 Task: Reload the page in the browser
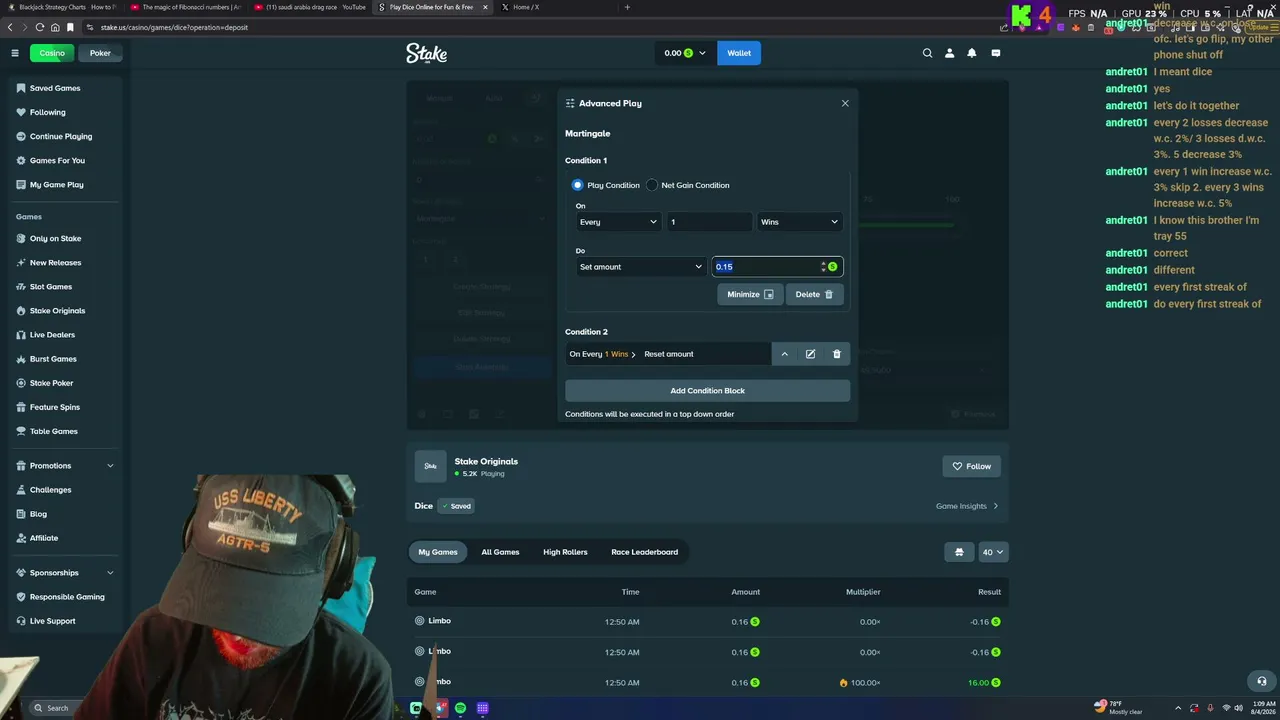click(x=39, y=27)
